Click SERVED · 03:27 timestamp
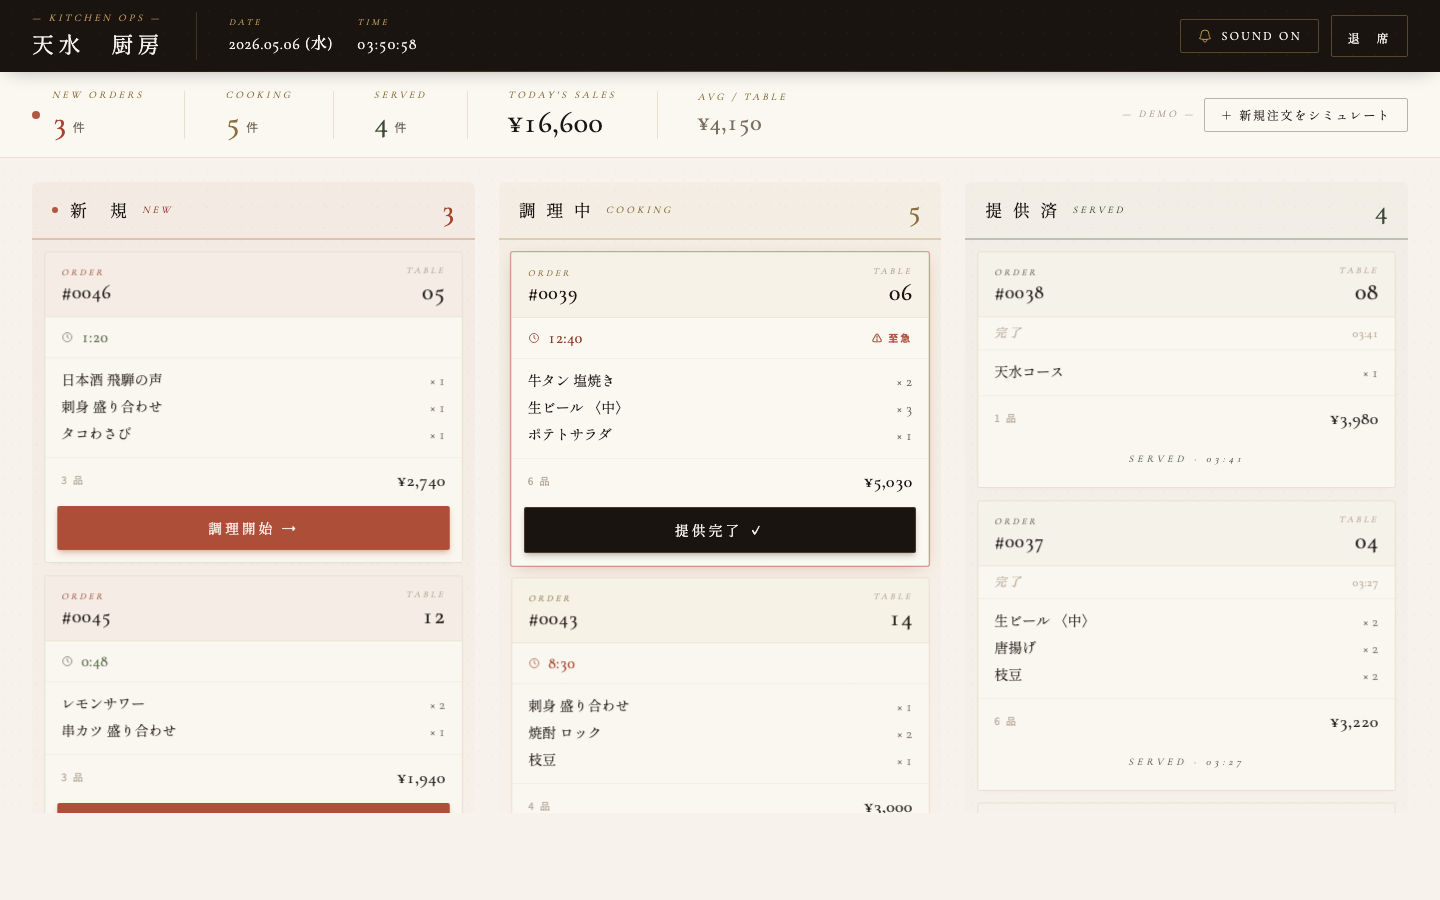1440x900 pixels. (1186, 762)
